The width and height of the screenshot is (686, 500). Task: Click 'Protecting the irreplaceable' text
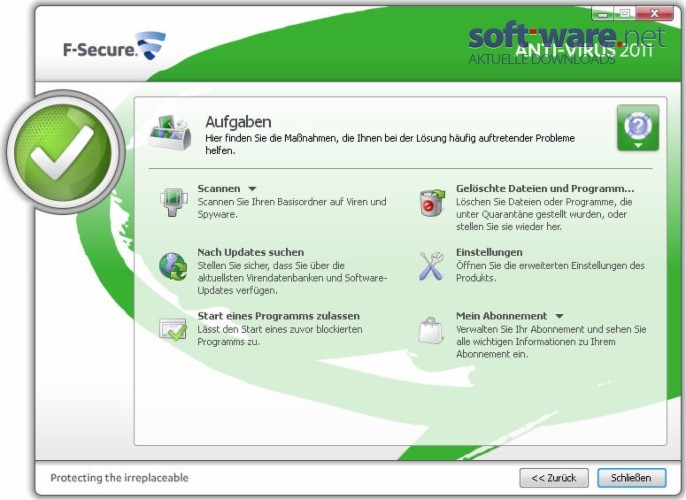coord(119,478)
